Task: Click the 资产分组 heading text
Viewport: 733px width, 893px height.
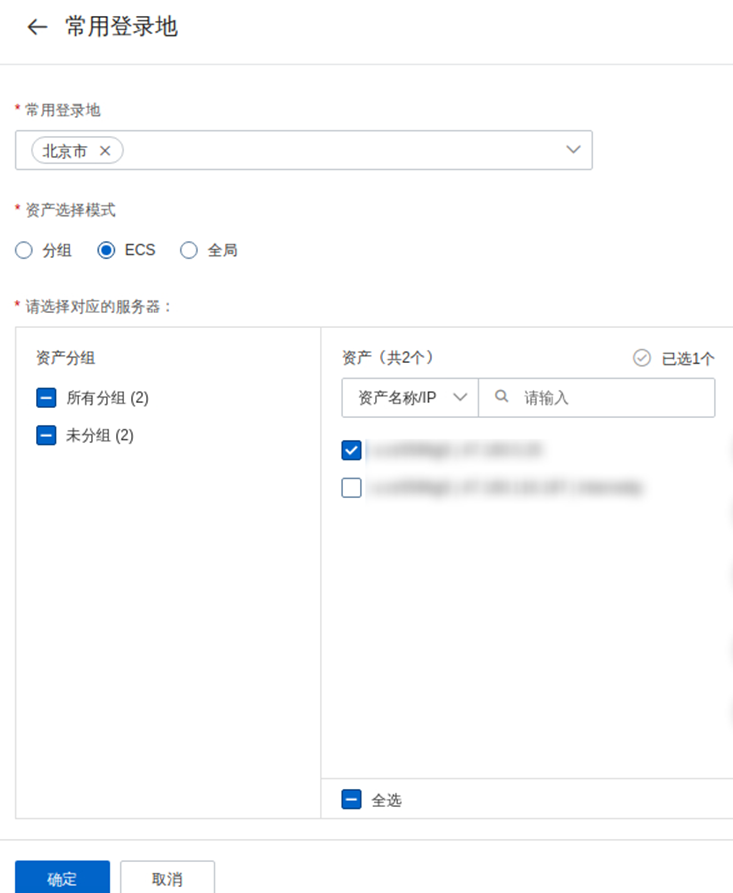Action: pos(65,358)
